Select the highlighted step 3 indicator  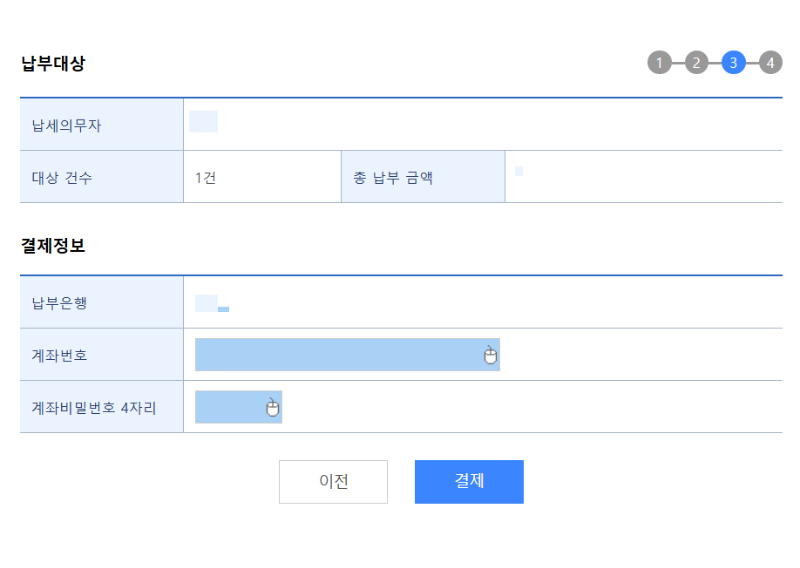pyautogui.click(x=733, y=63)
